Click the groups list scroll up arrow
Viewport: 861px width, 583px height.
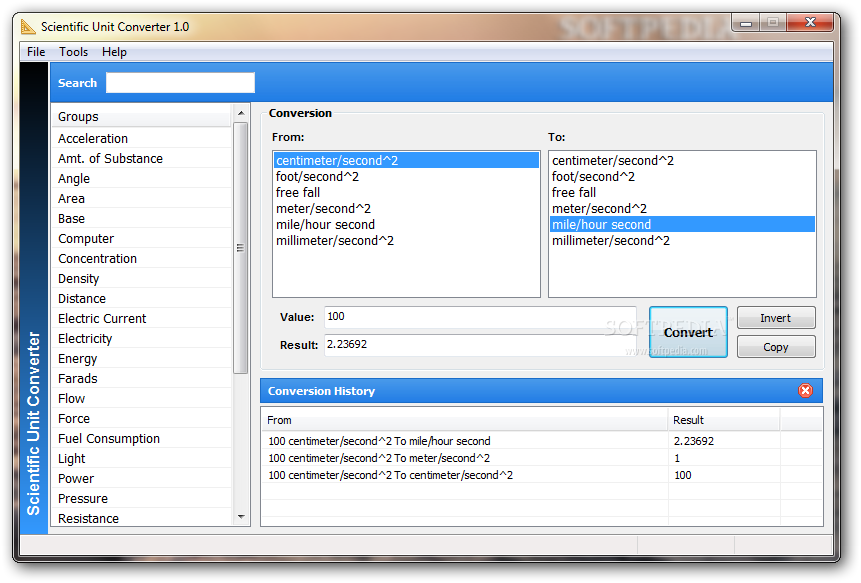241,113
